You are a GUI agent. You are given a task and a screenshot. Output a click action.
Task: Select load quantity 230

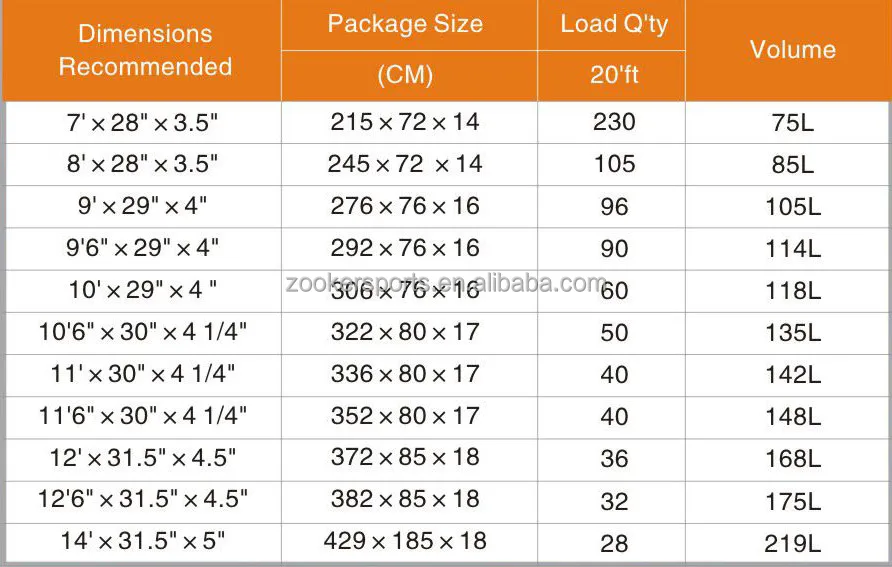coord(612,122)
